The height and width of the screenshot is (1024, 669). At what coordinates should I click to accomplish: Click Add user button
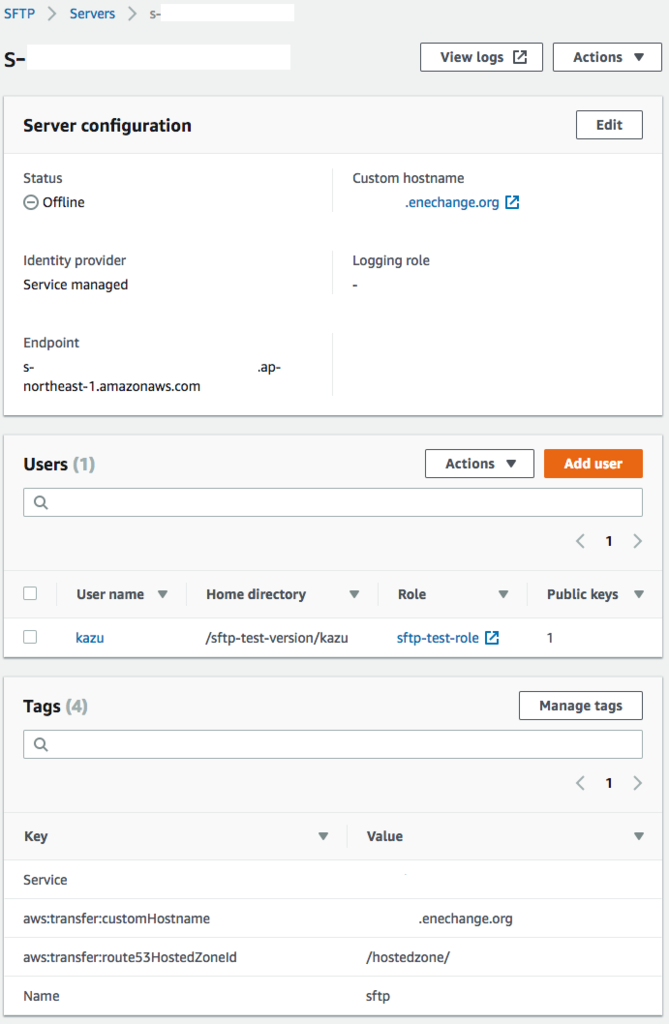[x=593, y=463]
